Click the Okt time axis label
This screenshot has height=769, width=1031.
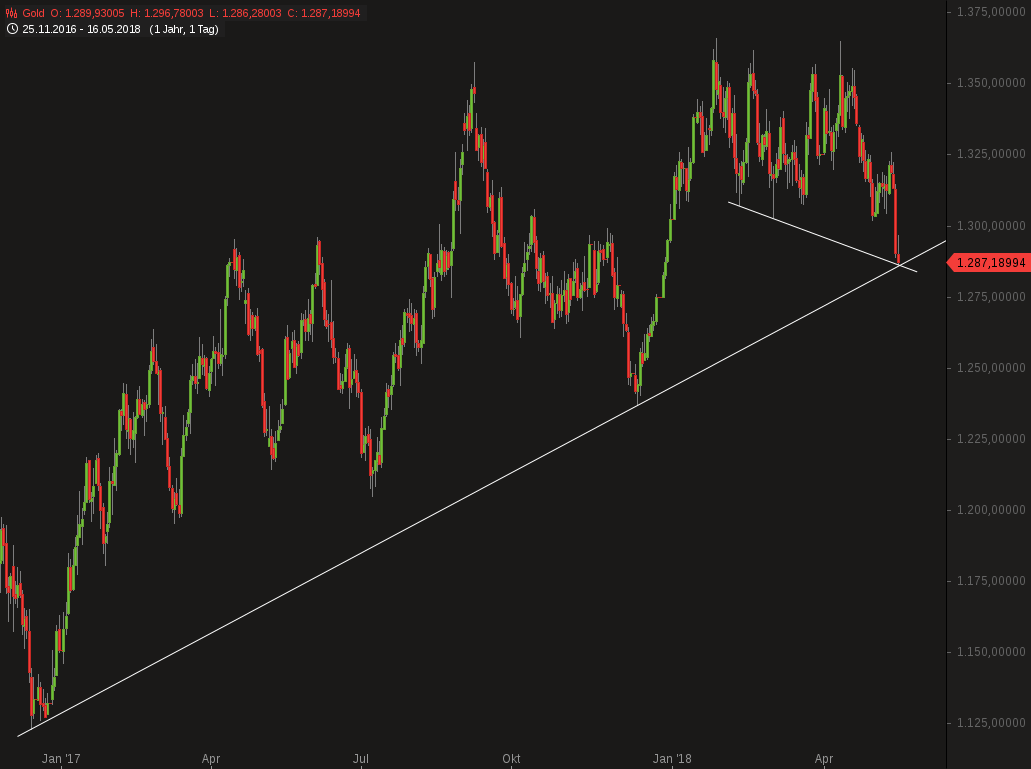(511, 758)
